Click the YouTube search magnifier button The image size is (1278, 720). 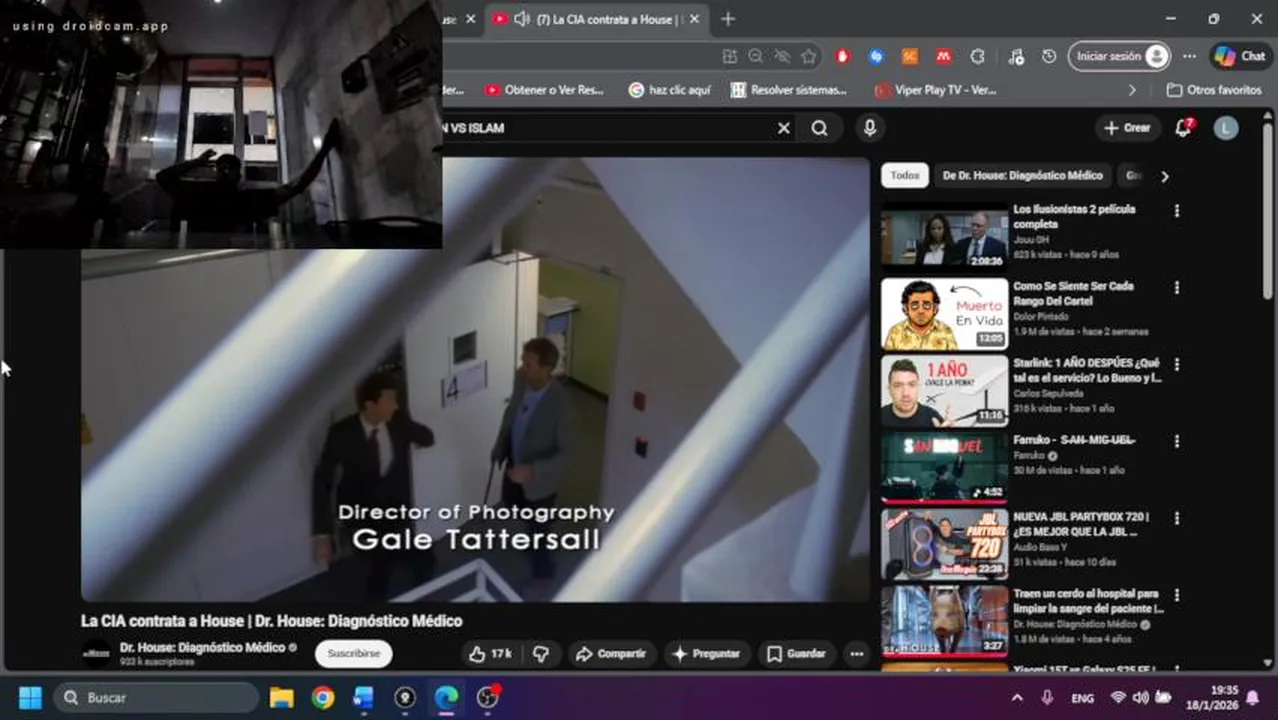(x=820, y=128)
